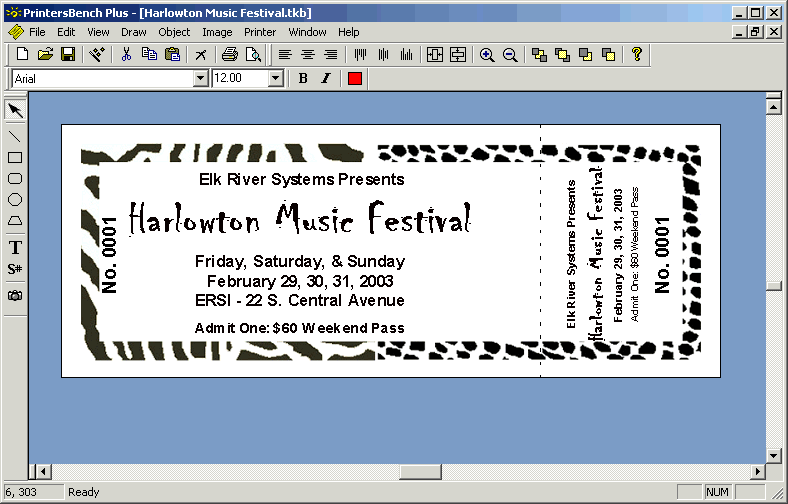Toggle Bold text formatting
Image resolution: width=788 pixels, height=504 pixels.
[x=304, y=78]
